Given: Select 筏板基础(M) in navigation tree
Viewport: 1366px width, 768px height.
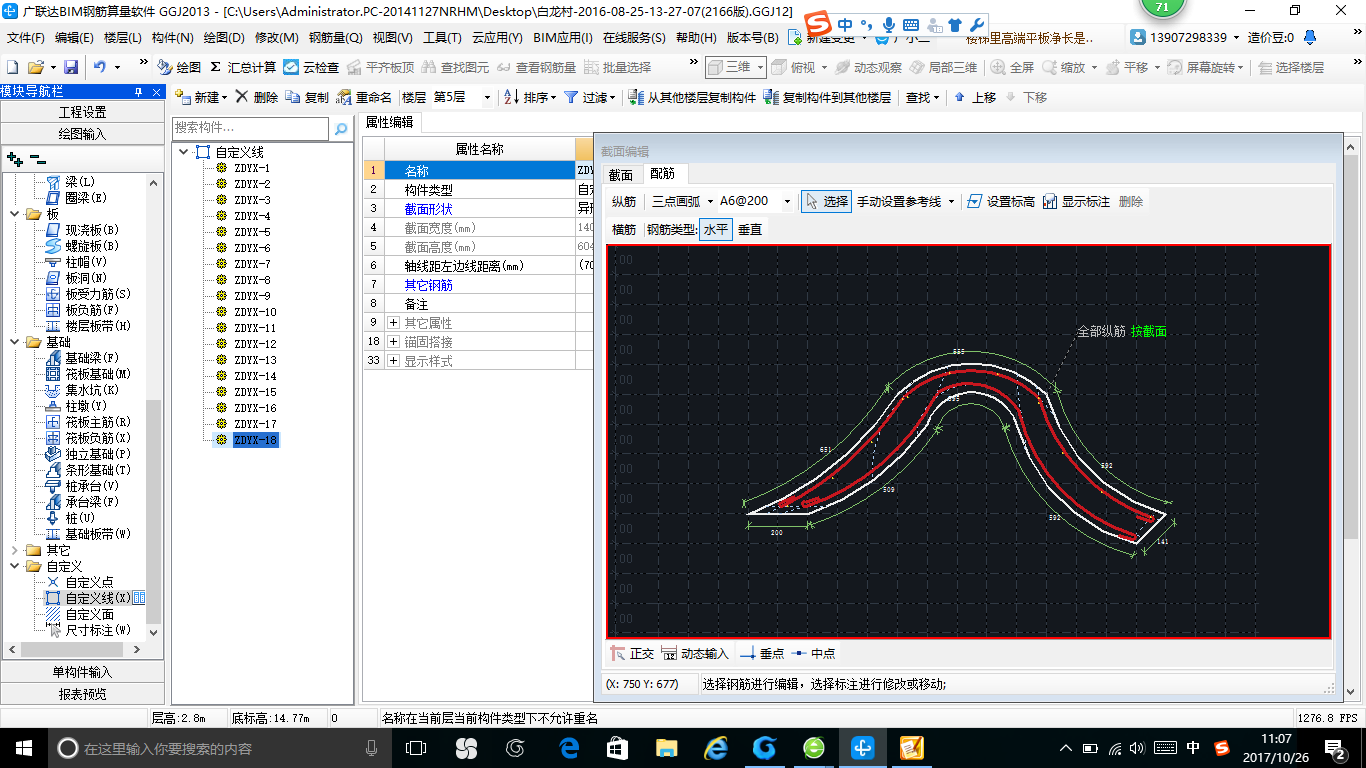Looking at the screenshot, I should coord(98,374).
